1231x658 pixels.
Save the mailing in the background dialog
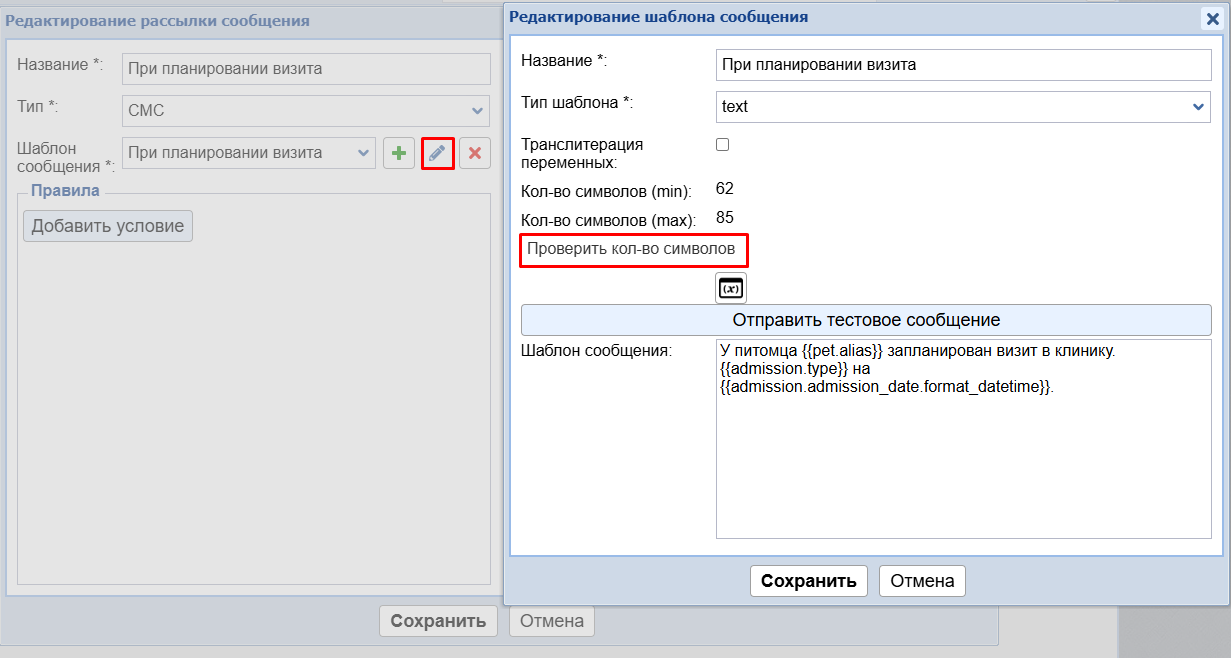click(x=438, y=621)
